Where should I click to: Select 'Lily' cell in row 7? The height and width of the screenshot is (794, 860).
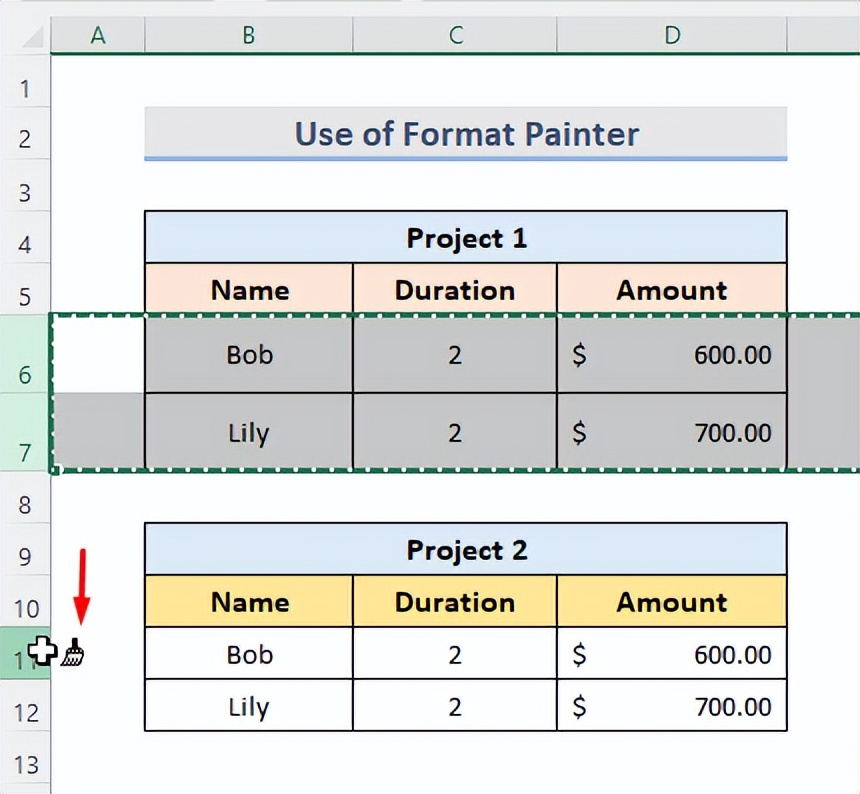coord(249,432)
